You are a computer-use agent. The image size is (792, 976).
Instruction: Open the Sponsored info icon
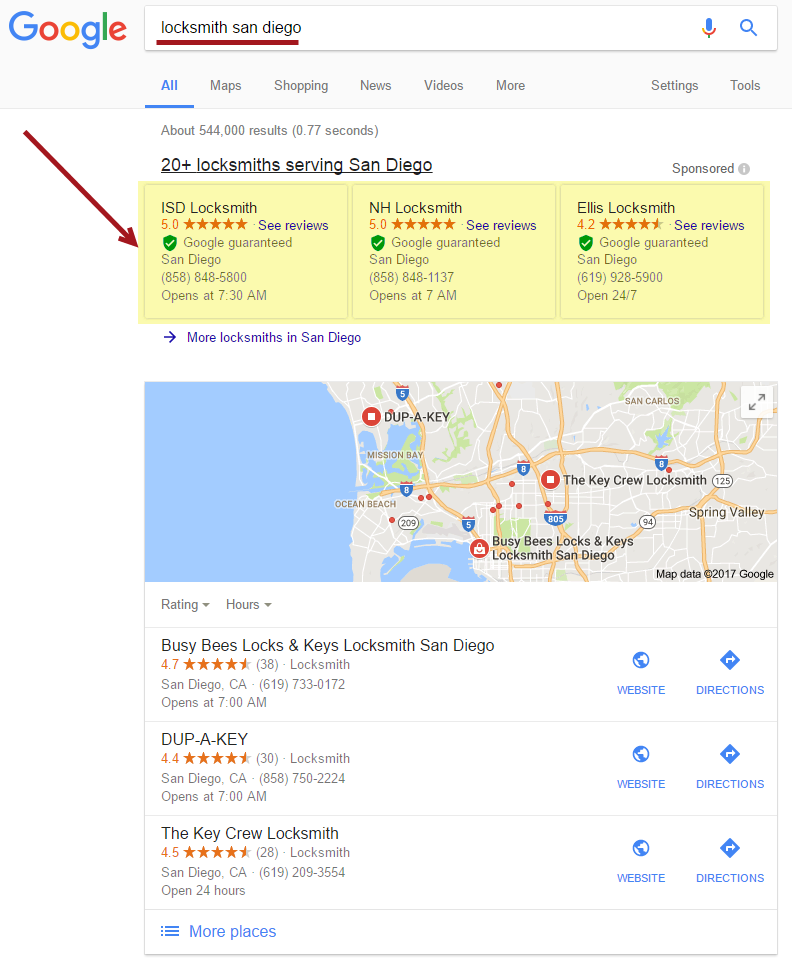point(744,169)
